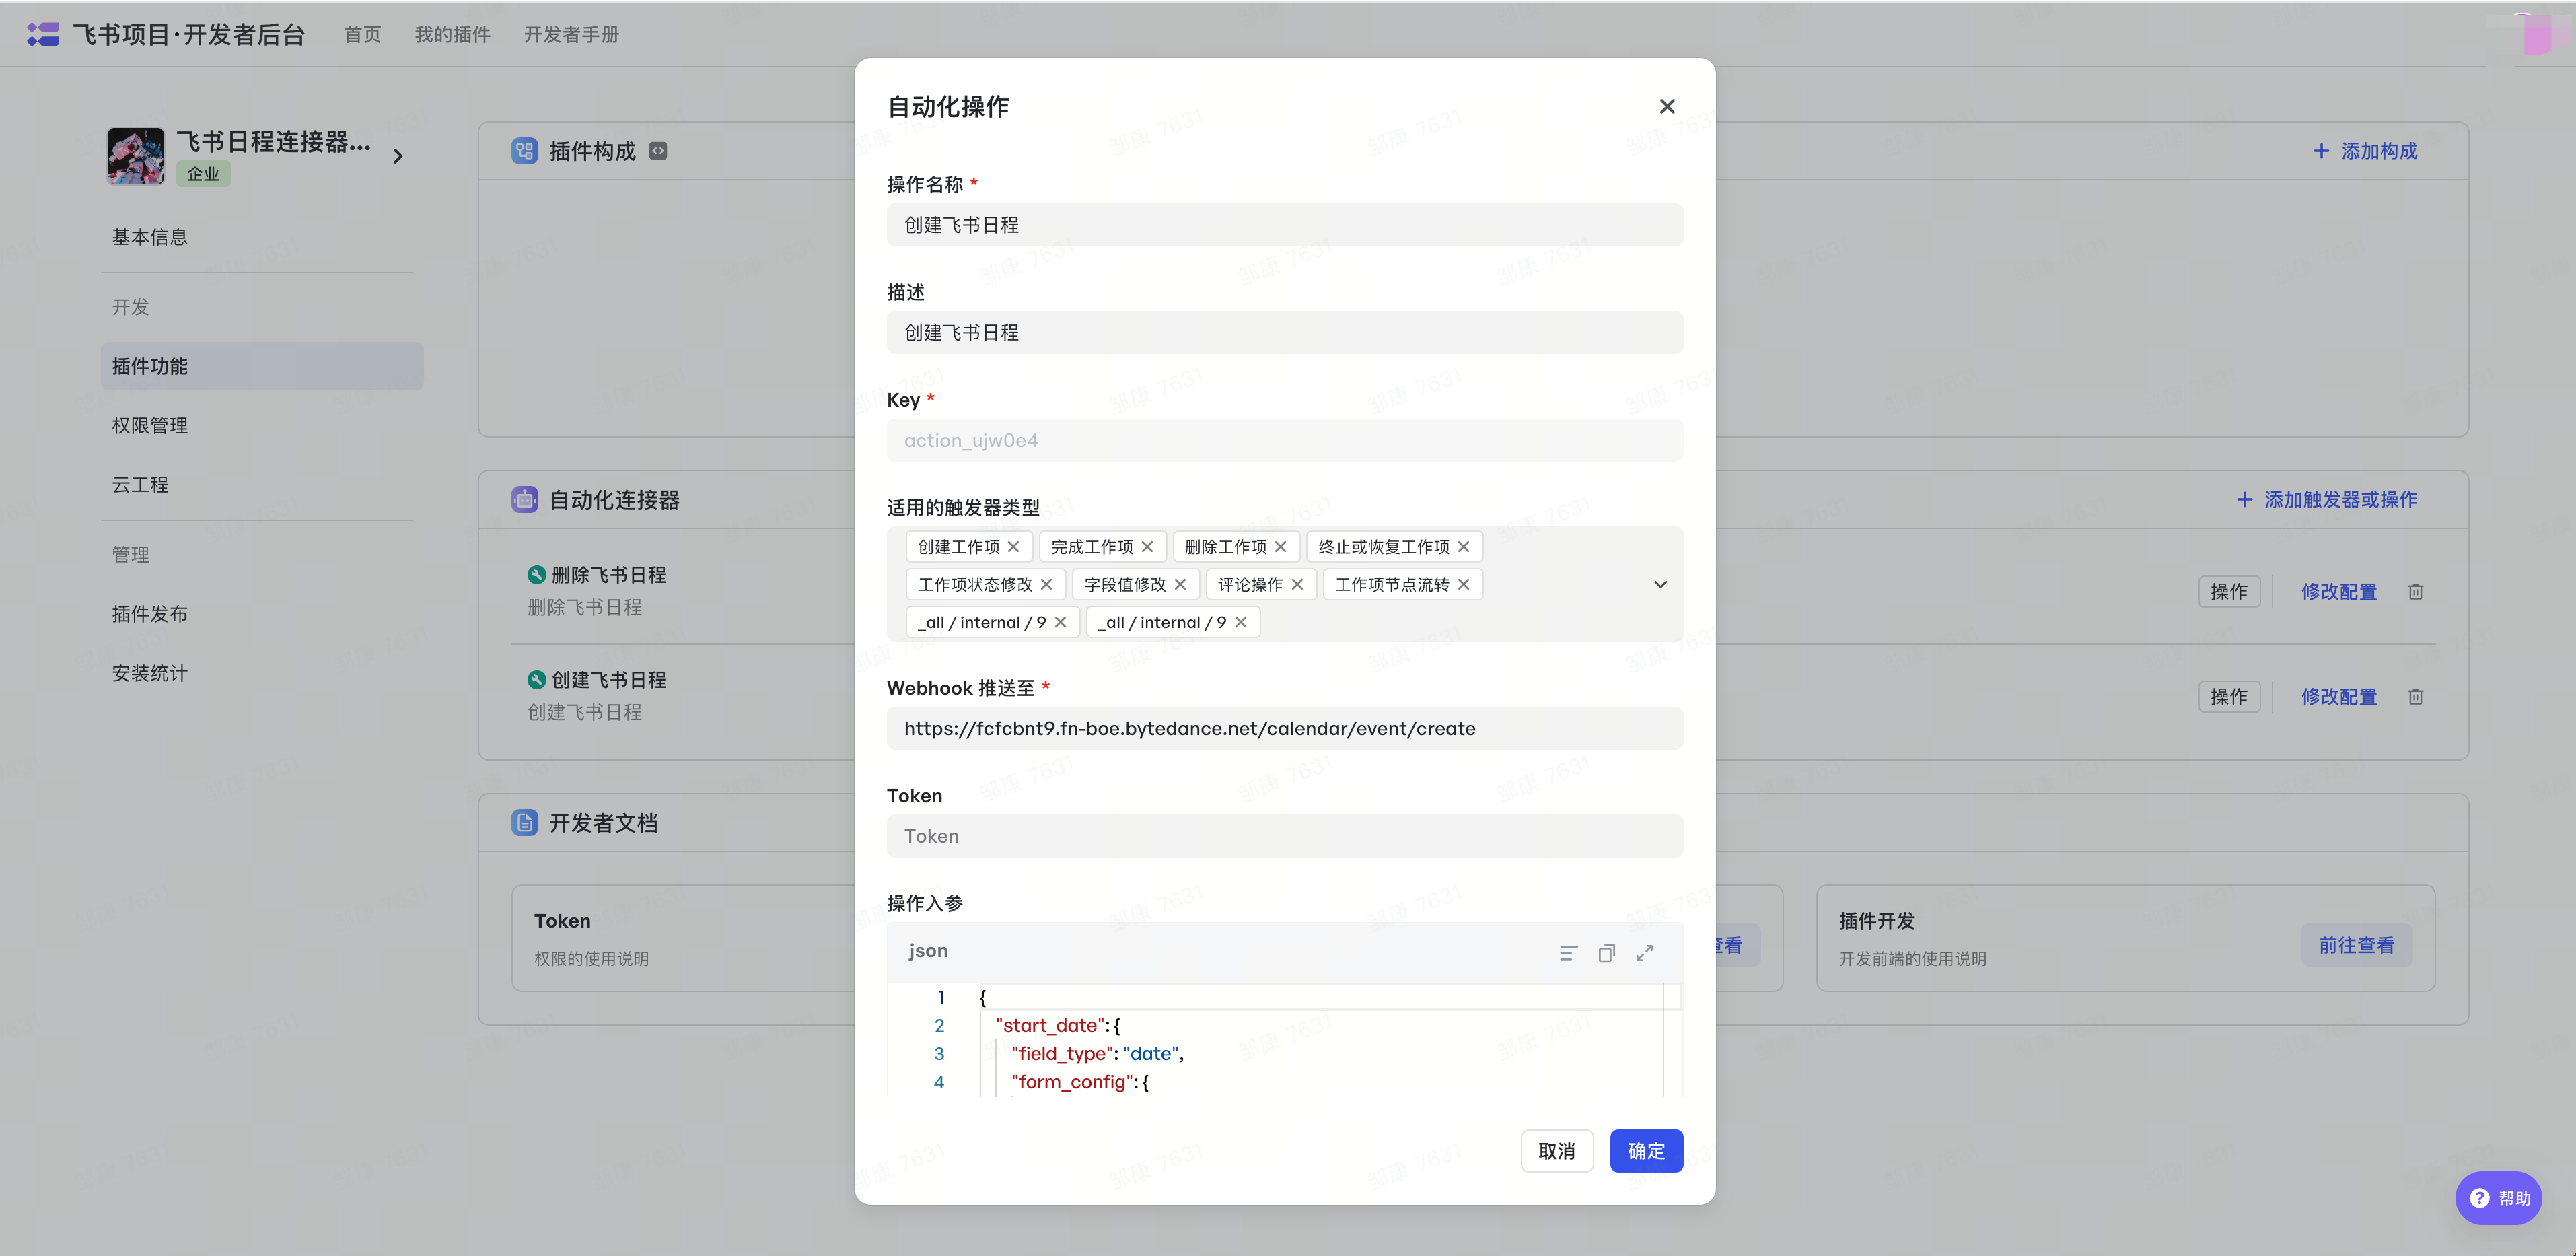Focus the Token input field

(1284, 836)
